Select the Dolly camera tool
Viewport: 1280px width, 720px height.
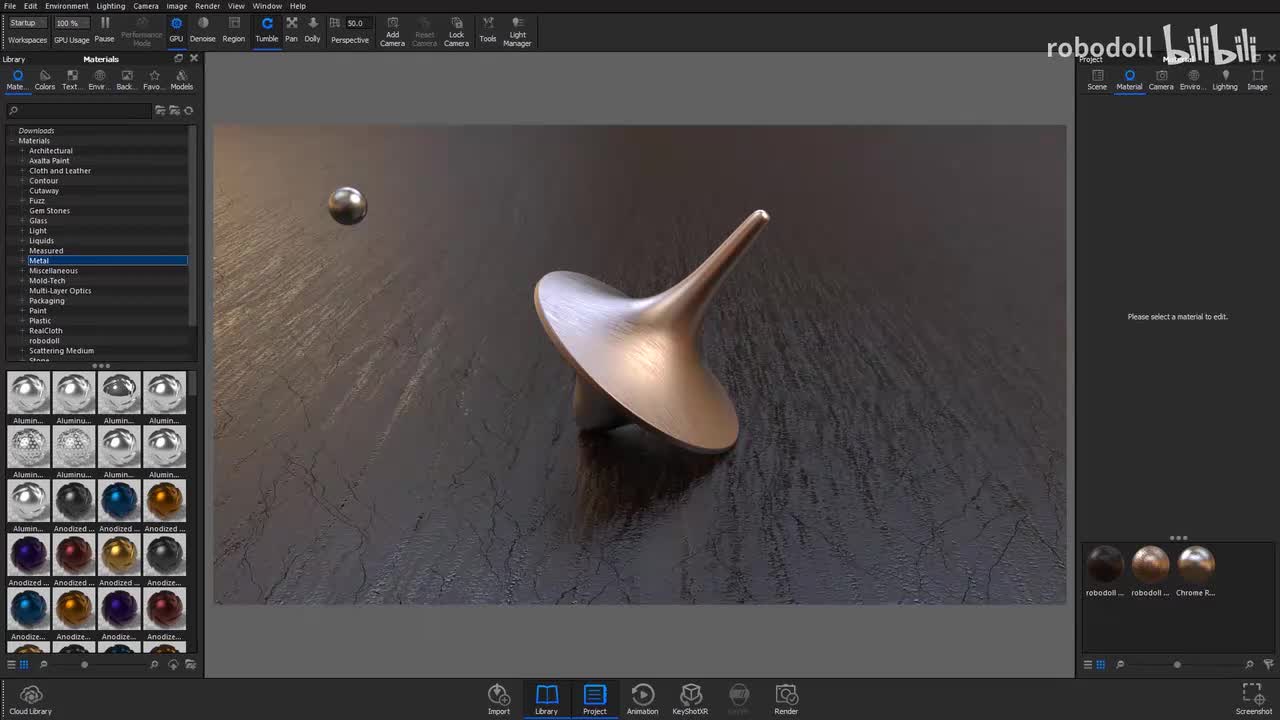pyautogui.click(x=312, y=29)
